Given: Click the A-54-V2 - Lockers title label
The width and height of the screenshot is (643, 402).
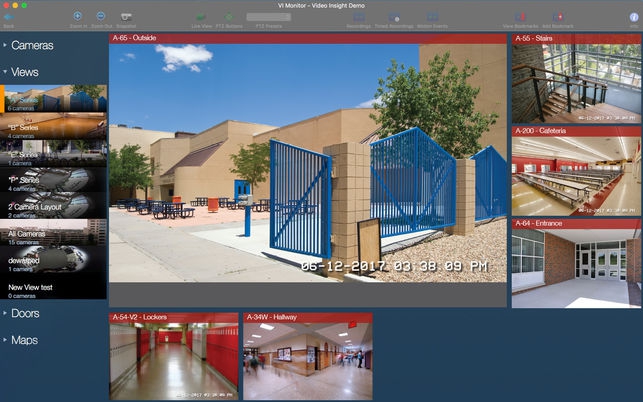Looking at the screenshot, I should [x=139, y=317].
